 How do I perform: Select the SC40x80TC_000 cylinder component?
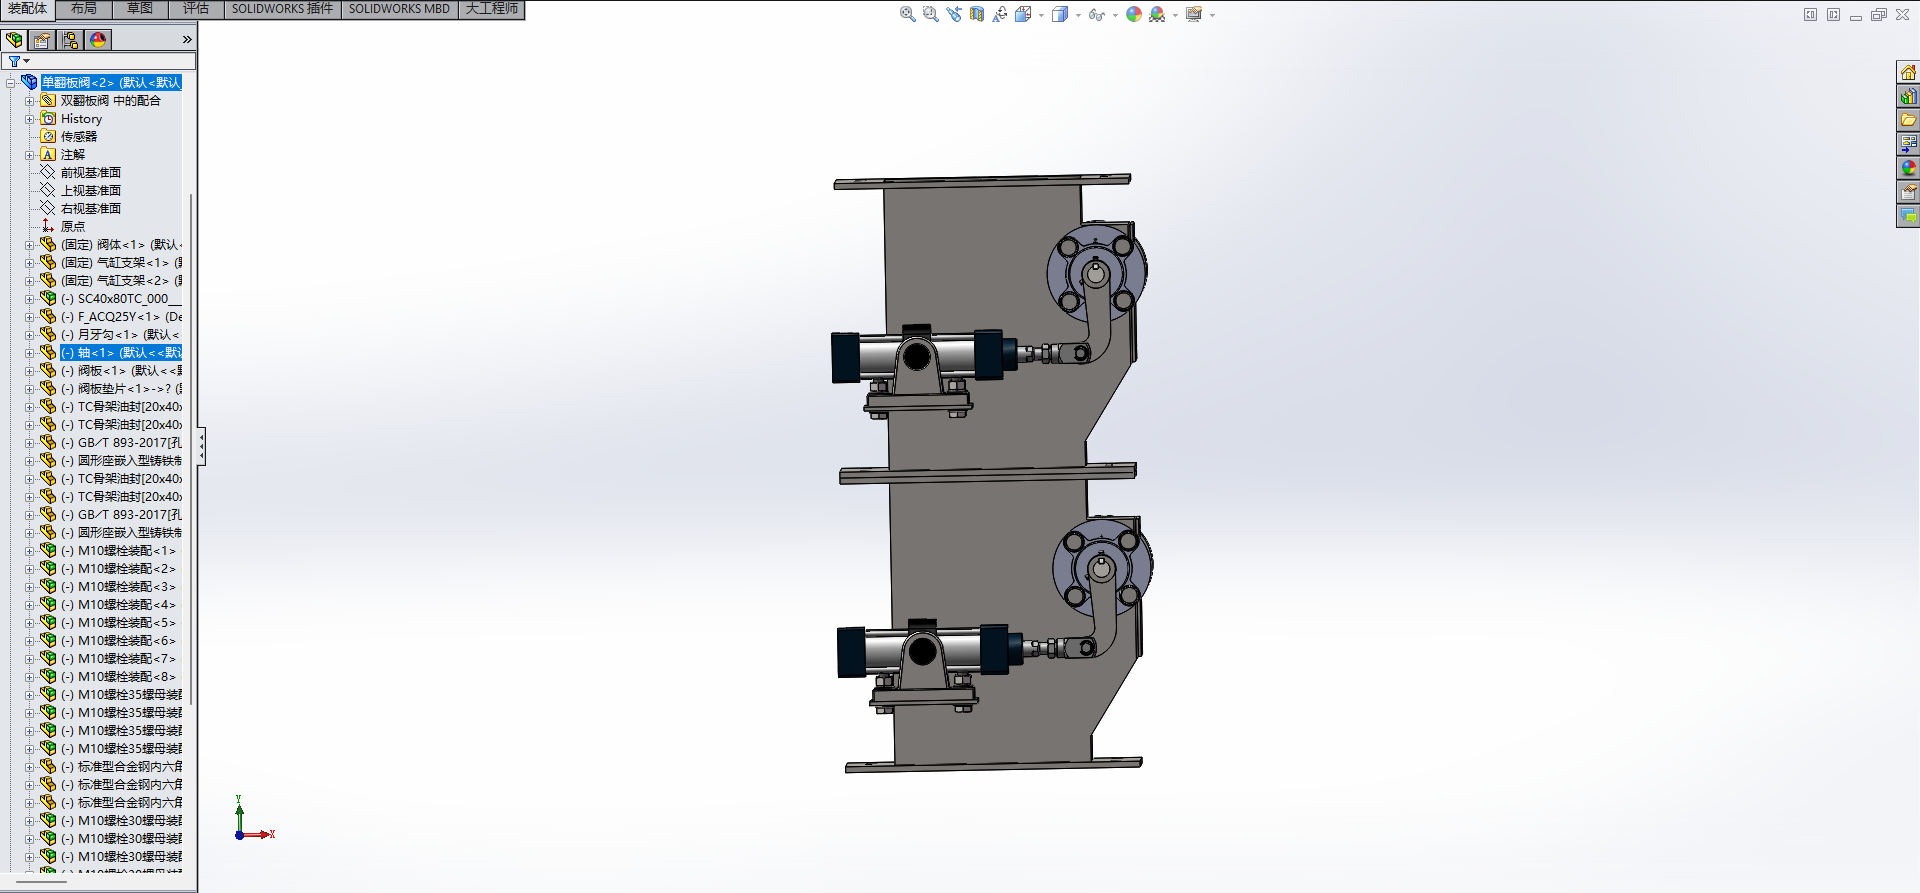(x=121, y=299)
